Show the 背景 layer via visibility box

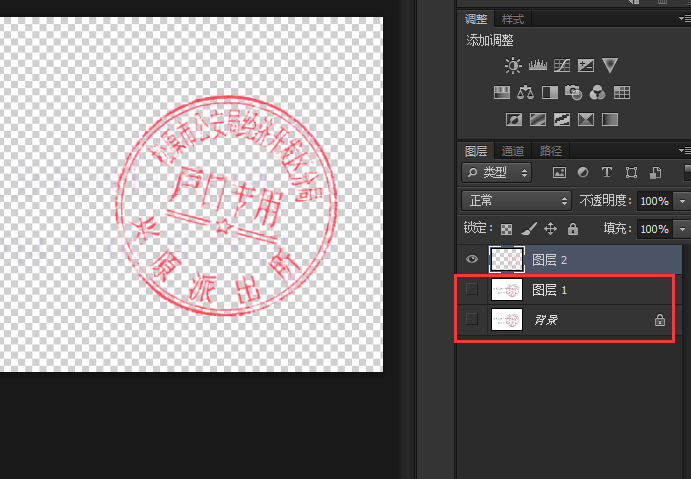[x=472, y=319]
